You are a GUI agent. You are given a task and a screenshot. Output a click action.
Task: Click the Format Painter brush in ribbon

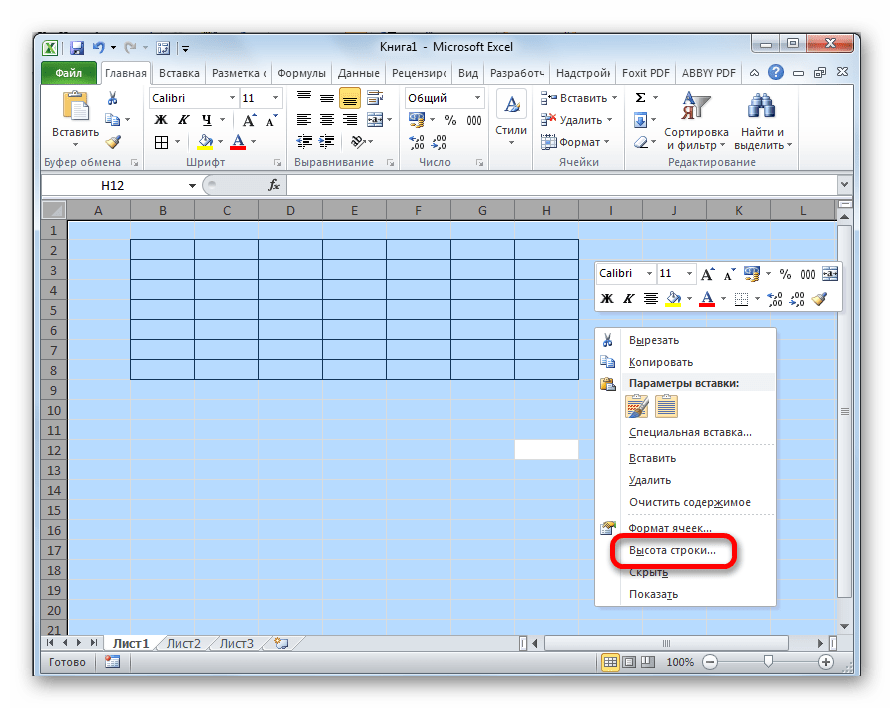point(113,141)
